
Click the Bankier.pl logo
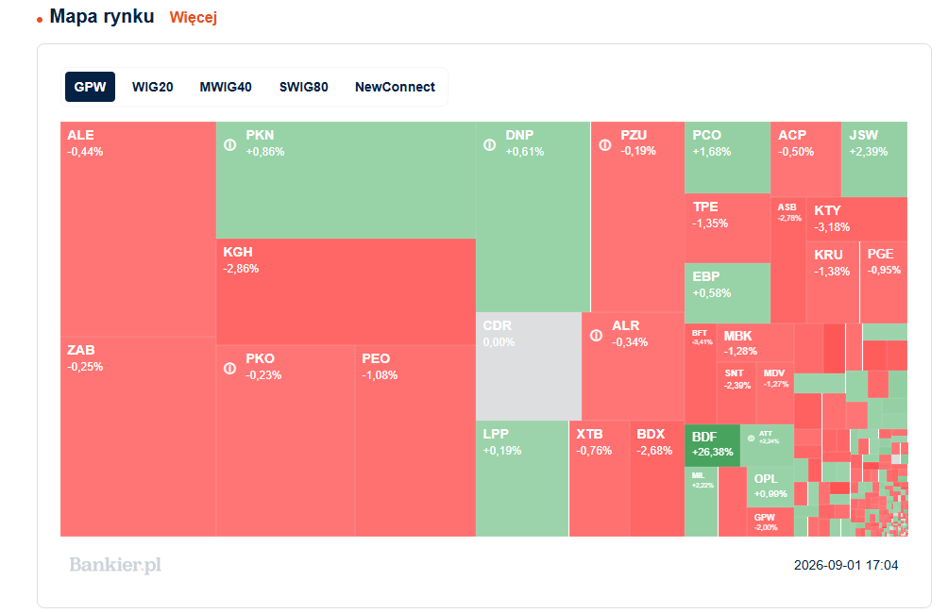(x=115, y=565)
